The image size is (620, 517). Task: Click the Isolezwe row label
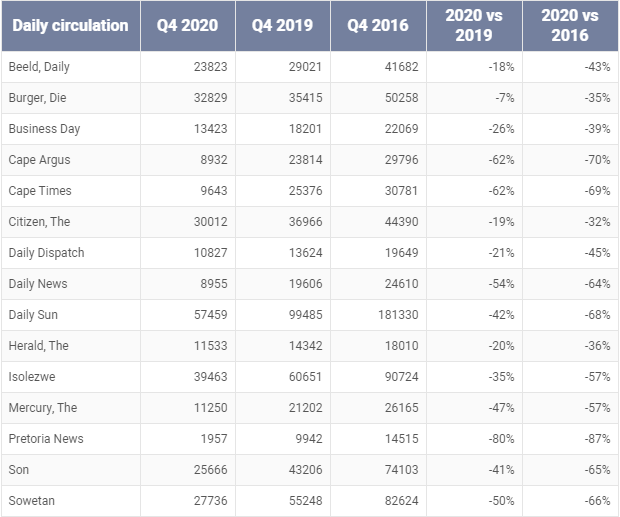pyautogui.click(x=33, y=377)
